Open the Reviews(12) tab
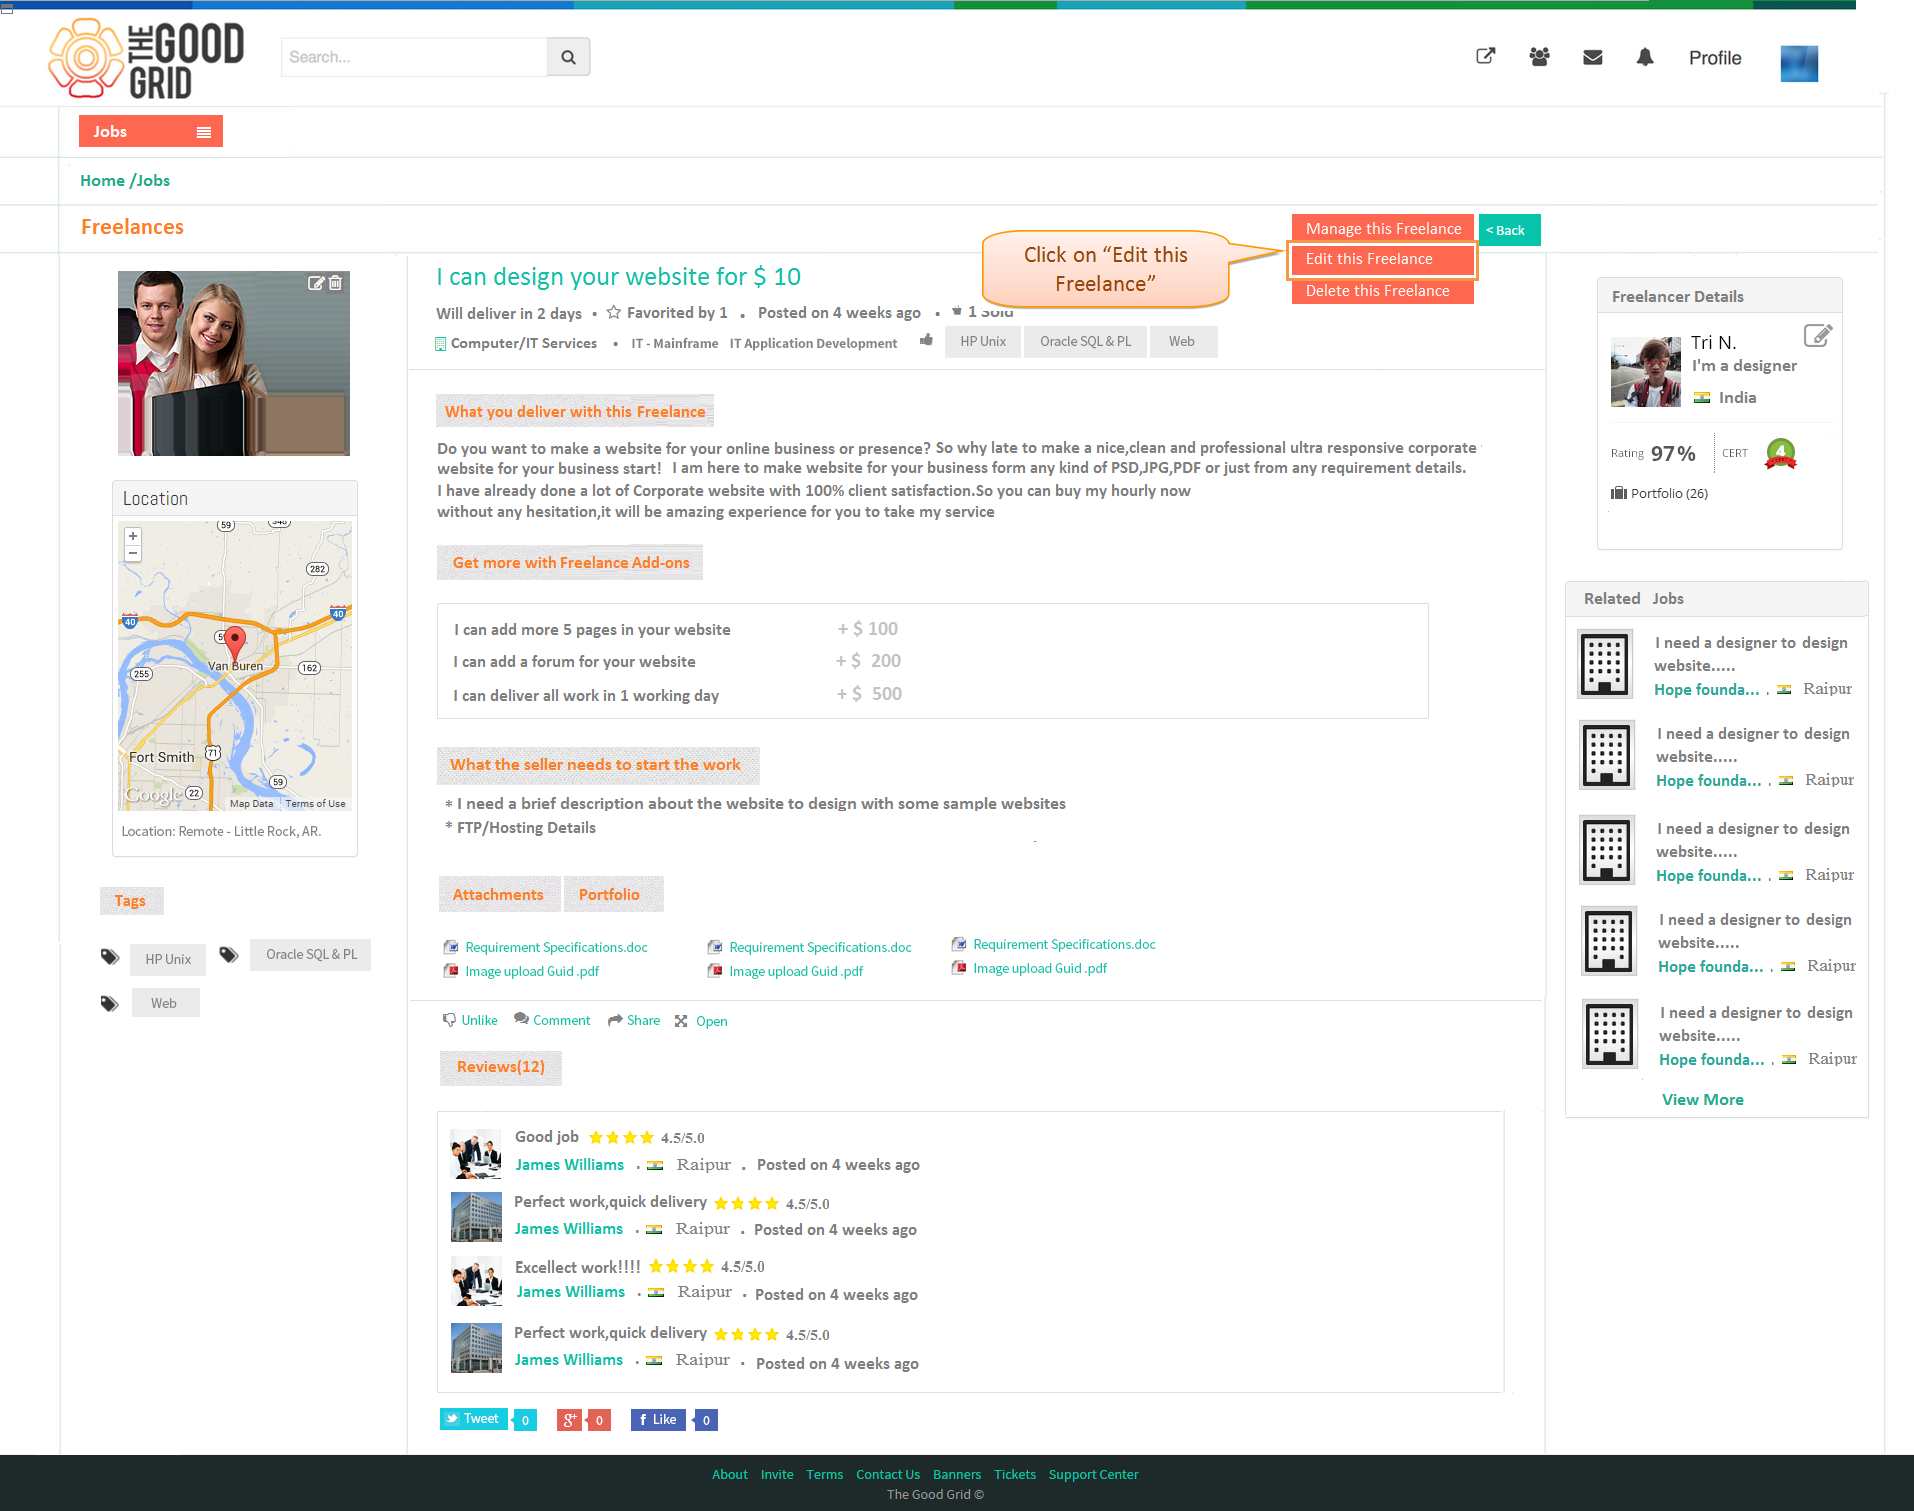Image resolution: width=1914 pixels, height=1511 pixels. point(501,1067)
